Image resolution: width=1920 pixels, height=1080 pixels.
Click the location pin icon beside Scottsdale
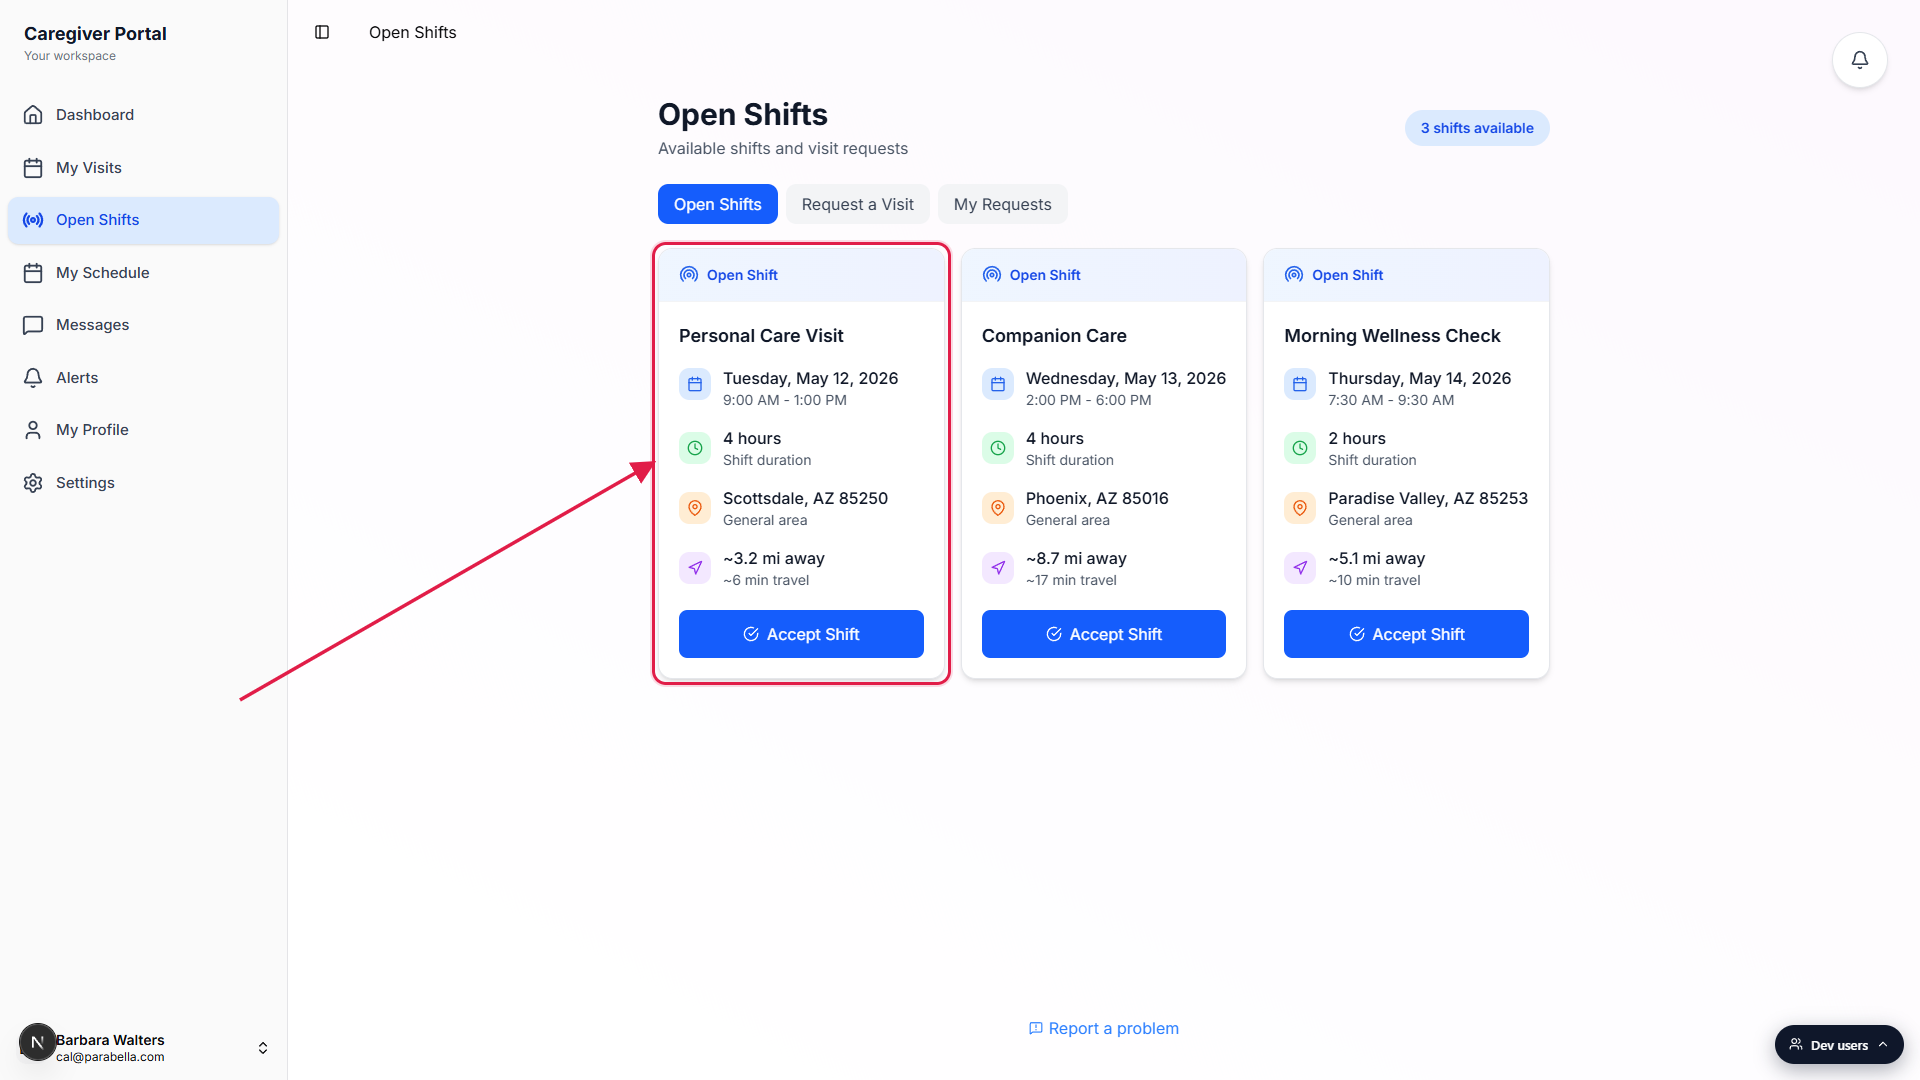pyautogui.click(x=695, y=508)
